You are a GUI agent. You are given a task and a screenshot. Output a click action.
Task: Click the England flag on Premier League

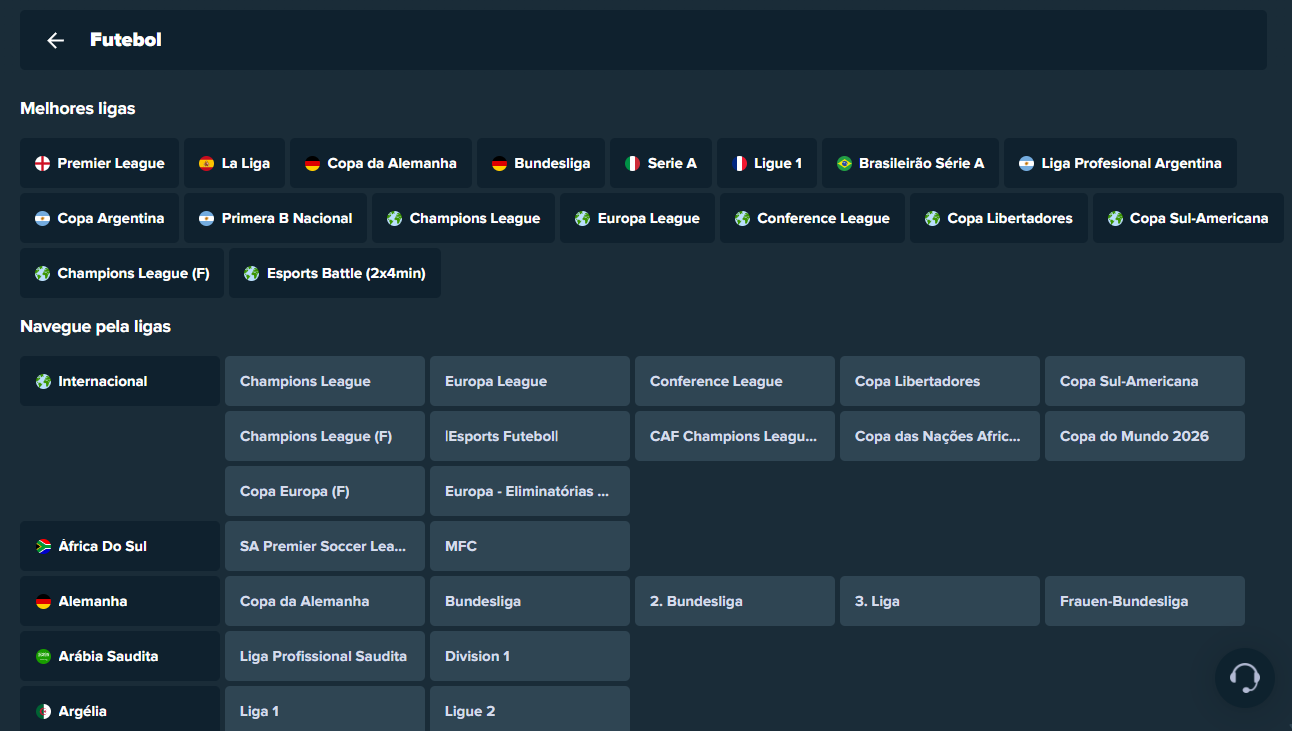pyautogui.click(x=42, y=163)
